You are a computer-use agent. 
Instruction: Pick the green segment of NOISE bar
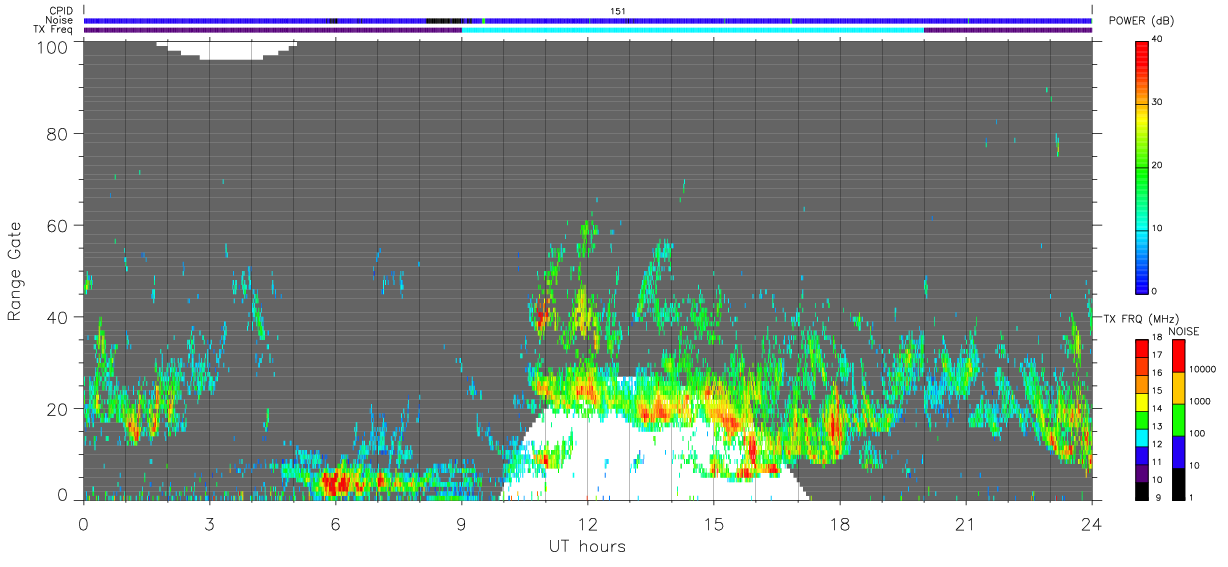click(x=1178, y=420)
